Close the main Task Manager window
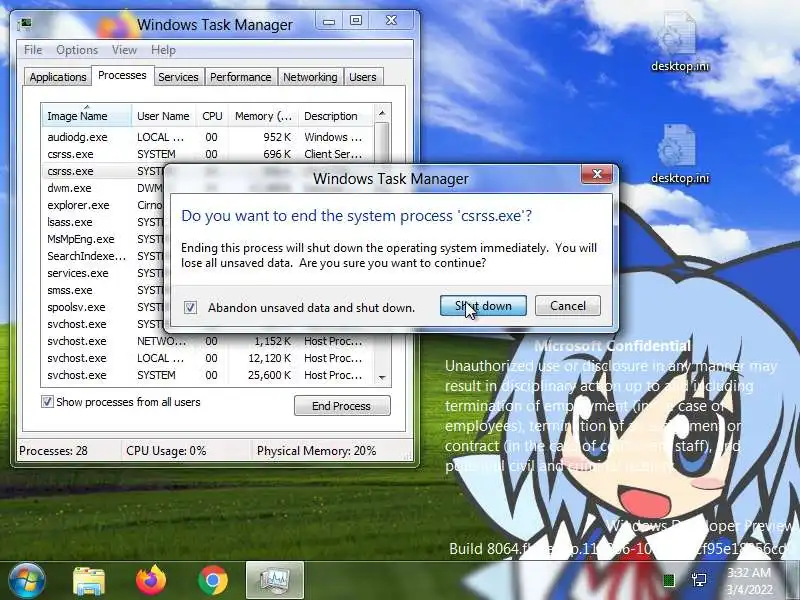The width and height of the screenshot is (800, 600). coord(391,20)
